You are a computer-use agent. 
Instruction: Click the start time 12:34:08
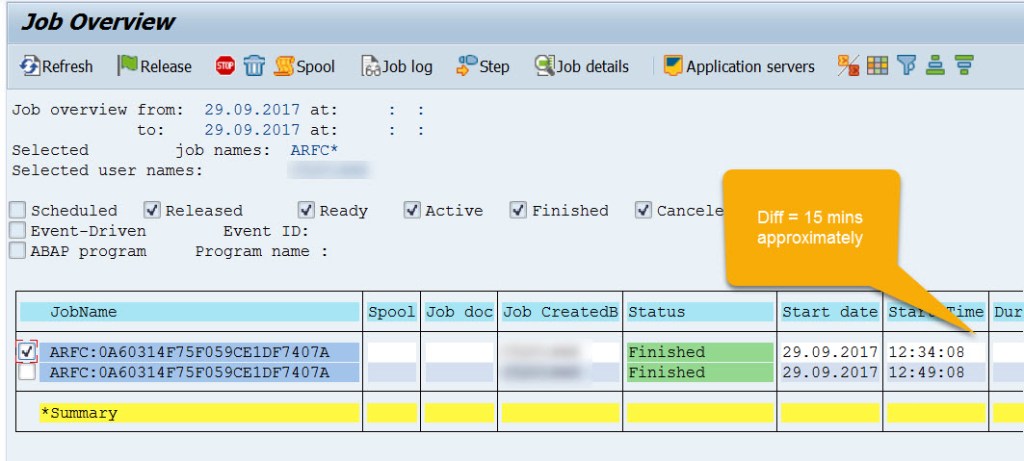pos(927,353)
